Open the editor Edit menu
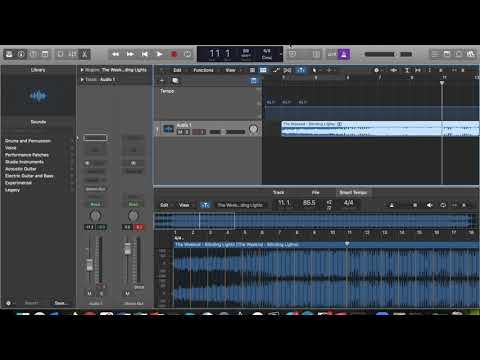The width and height of the screenshot is (480, 360). pyautogui.click(x=164, y=205)
